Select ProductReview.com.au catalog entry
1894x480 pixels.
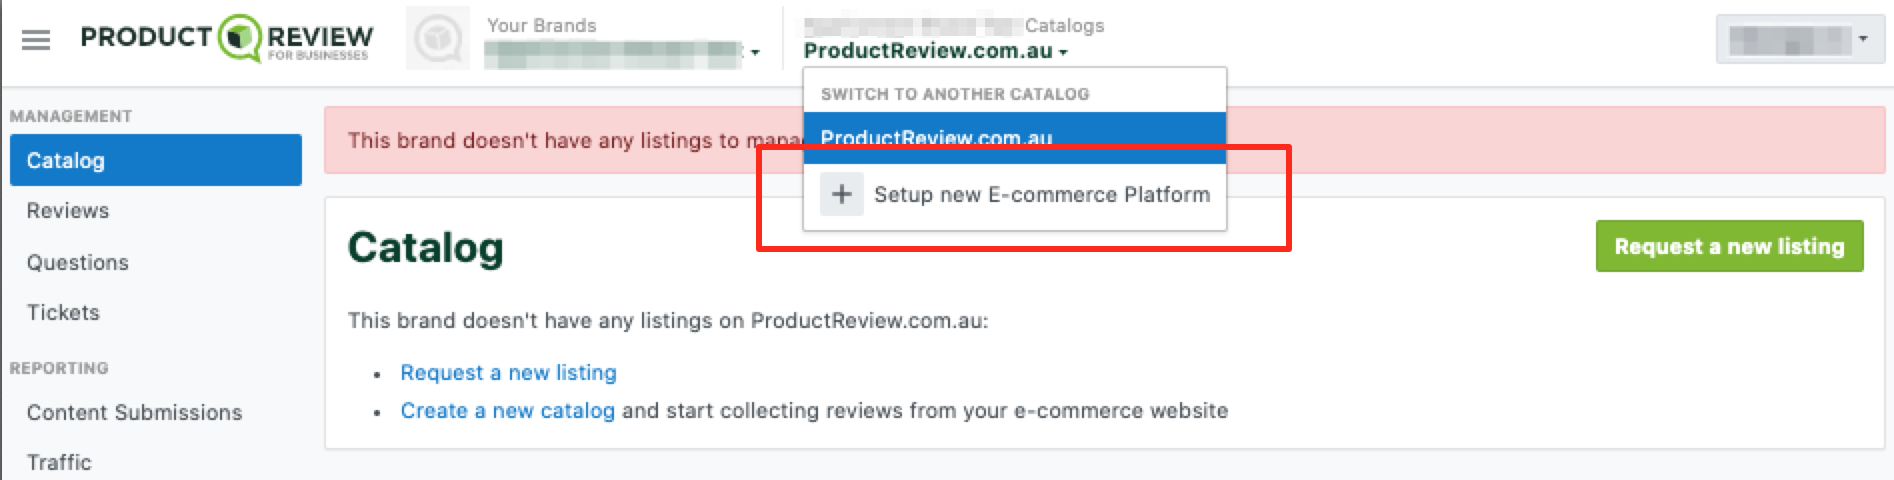click(x=1014, y=138)
